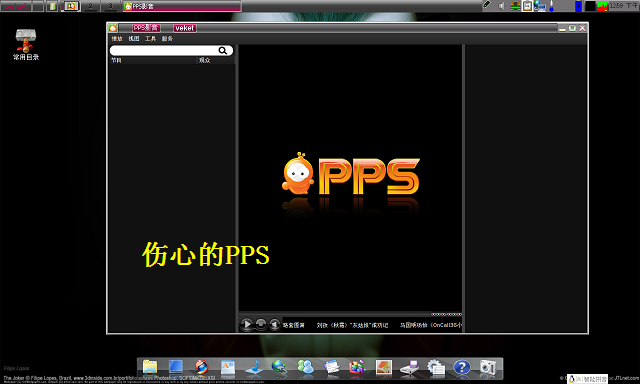Open the 播放 menu
Viewport: 640px width, 384px height.
[x=117, y=39]
